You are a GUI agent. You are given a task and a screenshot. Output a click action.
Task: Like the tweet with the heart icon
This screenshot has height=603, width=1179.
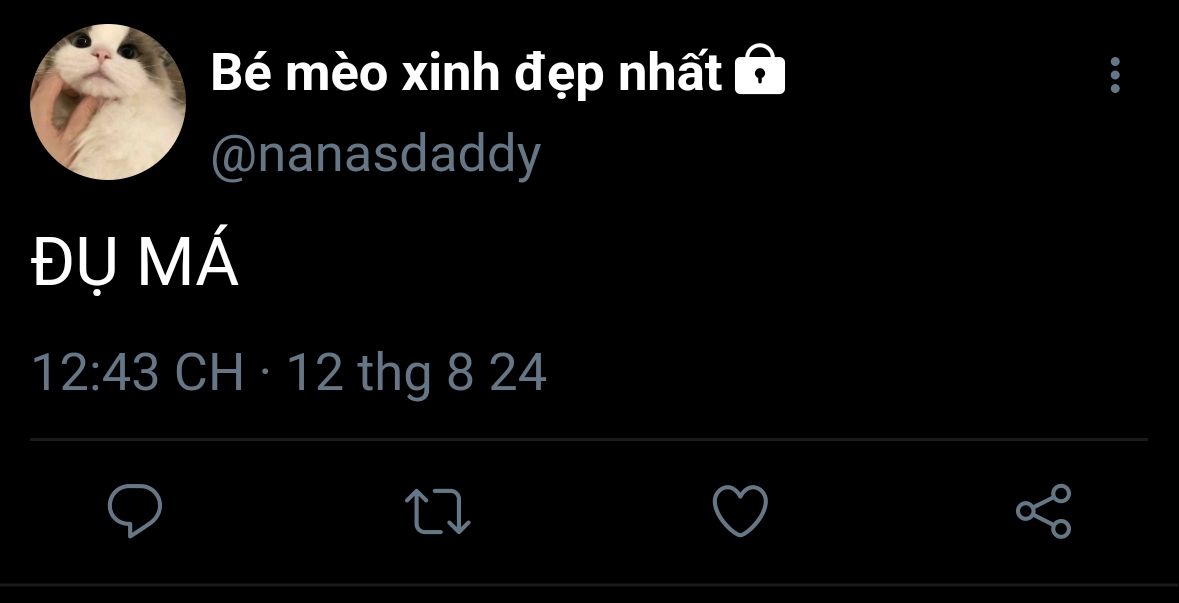[741, 511]
